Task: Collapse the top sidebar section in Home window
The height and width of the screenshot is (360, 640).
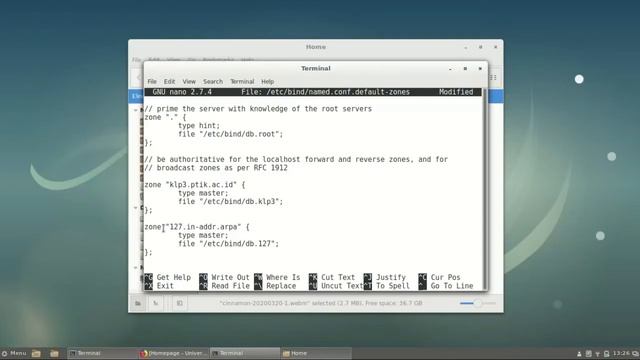Action: [x=136, y=110]
